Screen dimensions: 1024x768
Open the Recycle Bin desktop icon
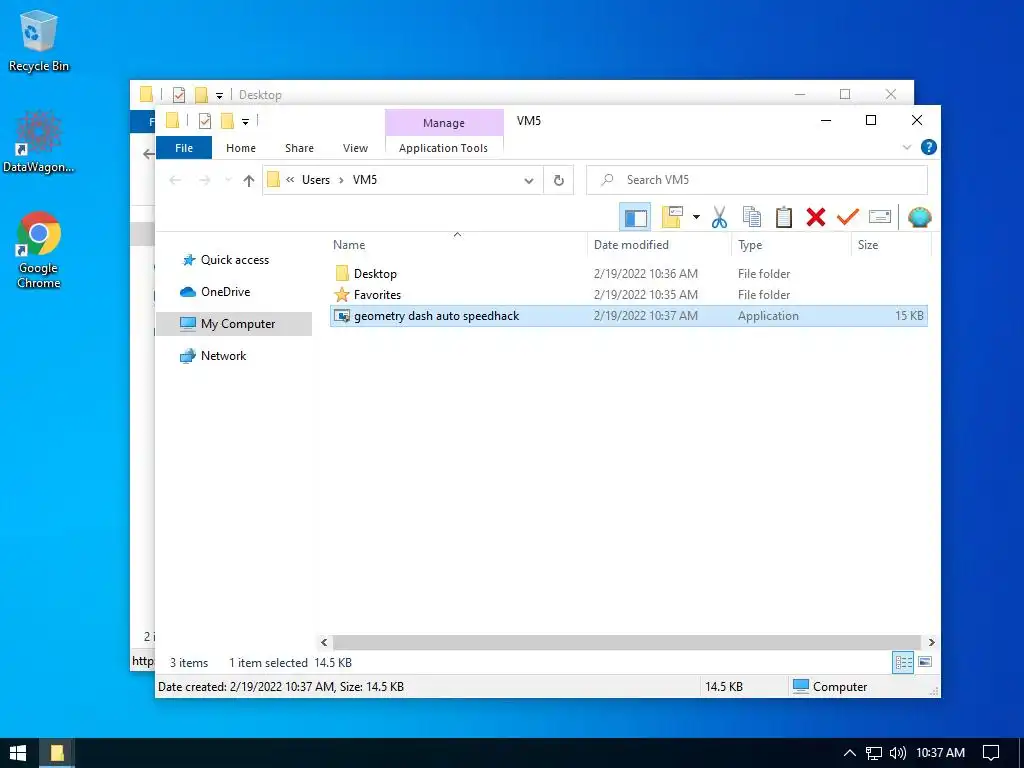[x=39, y=41]
